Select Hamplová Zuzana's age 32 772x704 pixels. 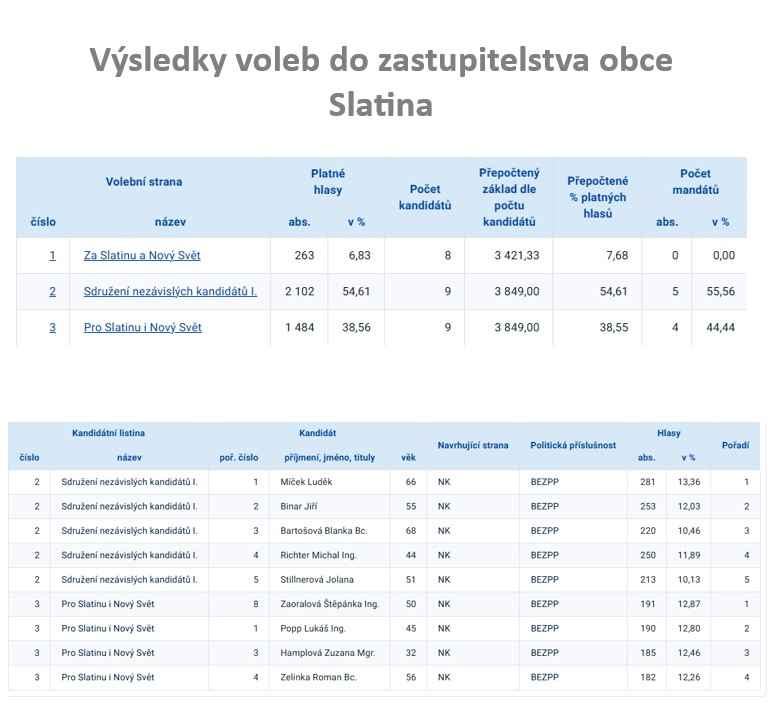pos(411,653)
